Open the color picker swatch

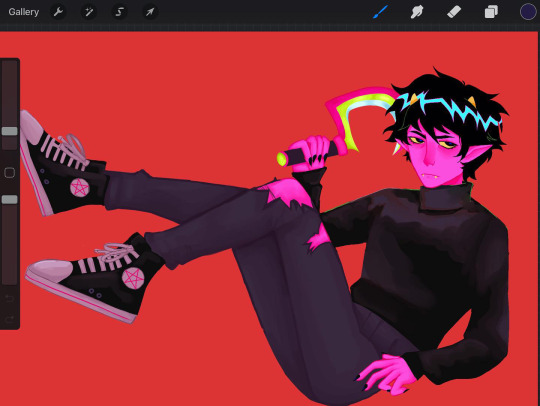528,12
